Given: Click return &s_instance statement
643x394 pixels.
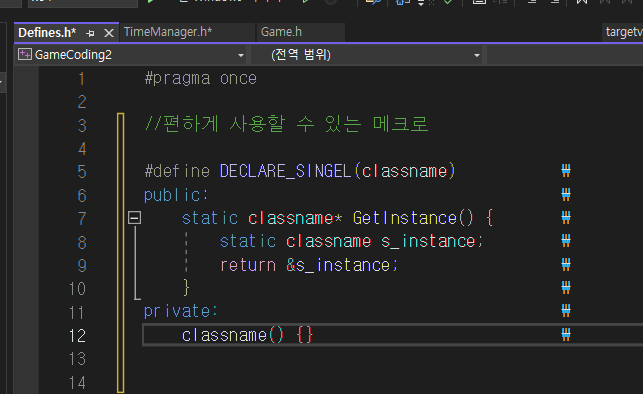Looking at the screenshot, I should [309, 265].
